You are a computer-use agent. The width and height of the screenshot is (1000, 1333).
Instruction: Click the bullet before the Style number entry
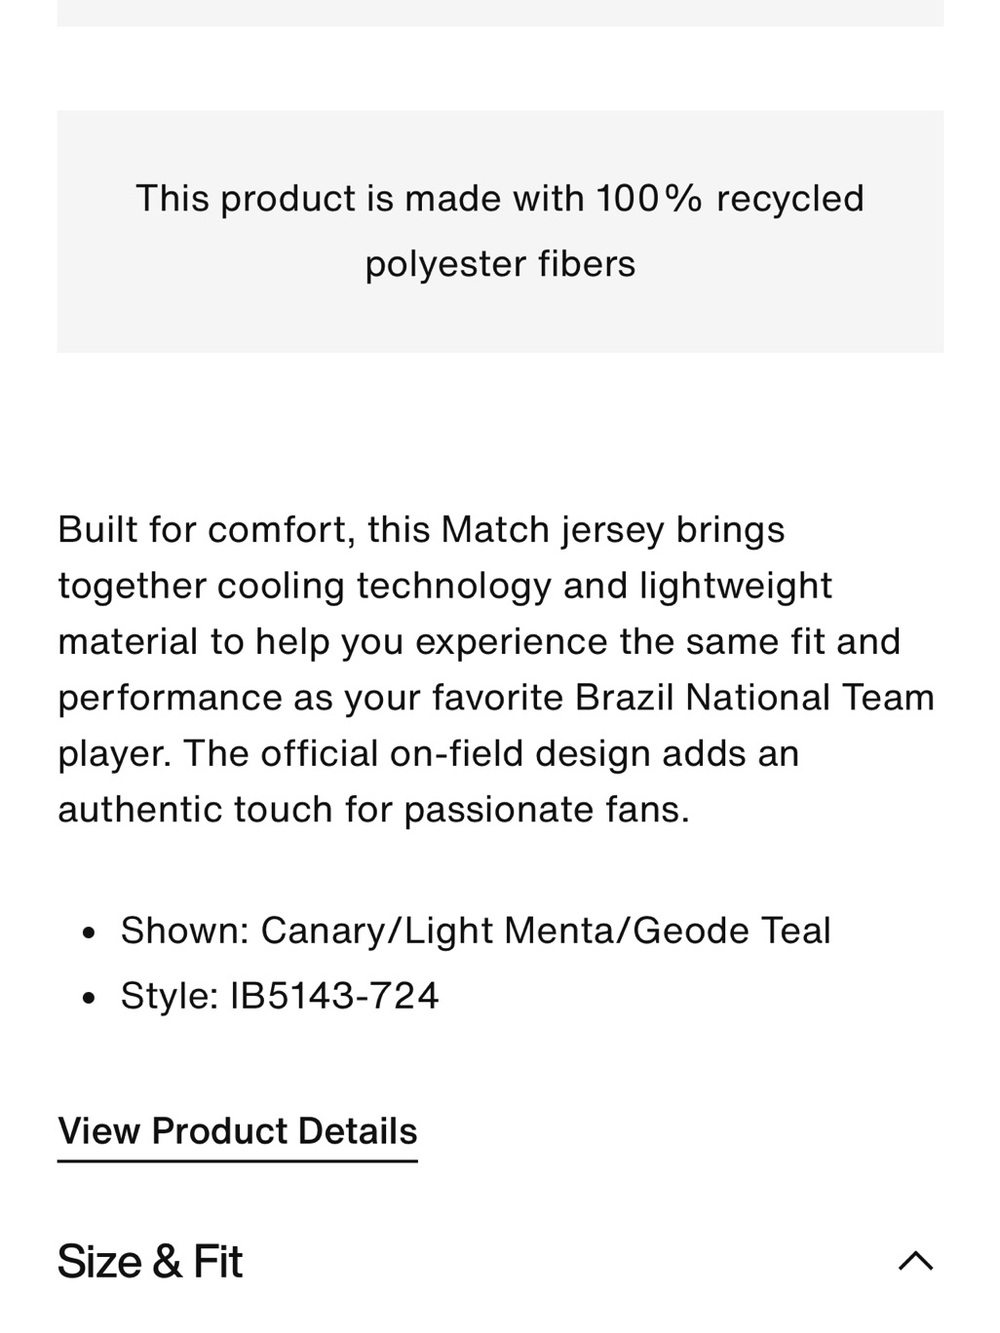[89, 999]
